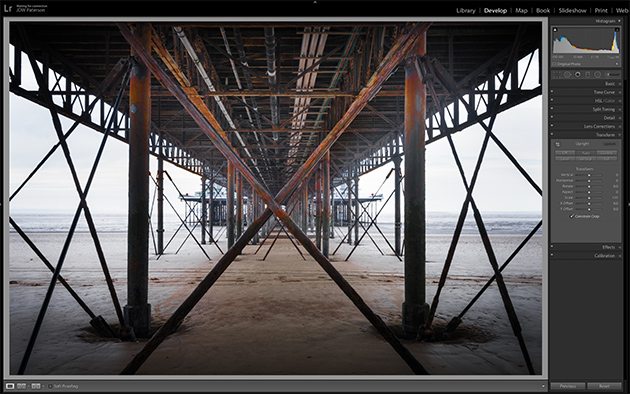Switch to Loupe view icon in toolbar
Viewport: 630px width, 394px height.
(x=10, y=386)
